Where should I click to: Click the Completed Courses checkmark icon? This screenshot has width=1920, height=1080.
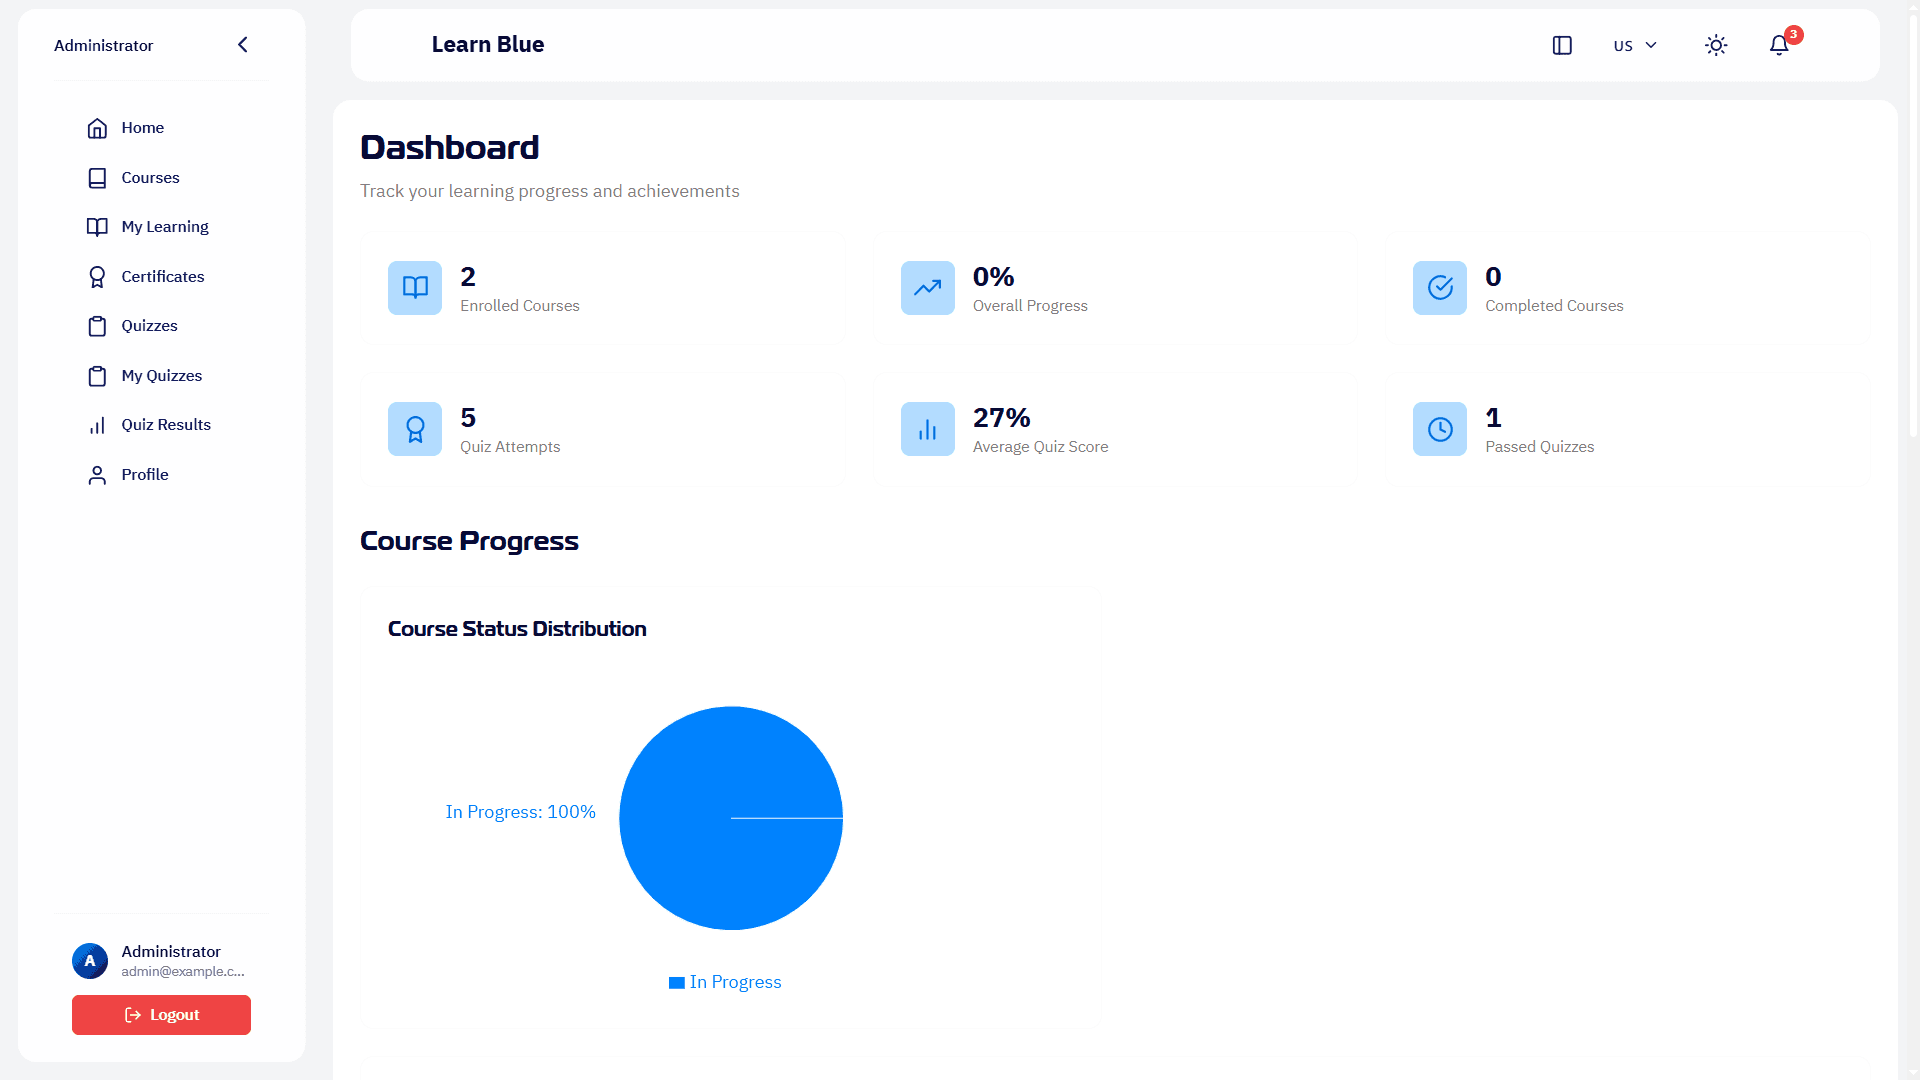(x=1440, y=288)
